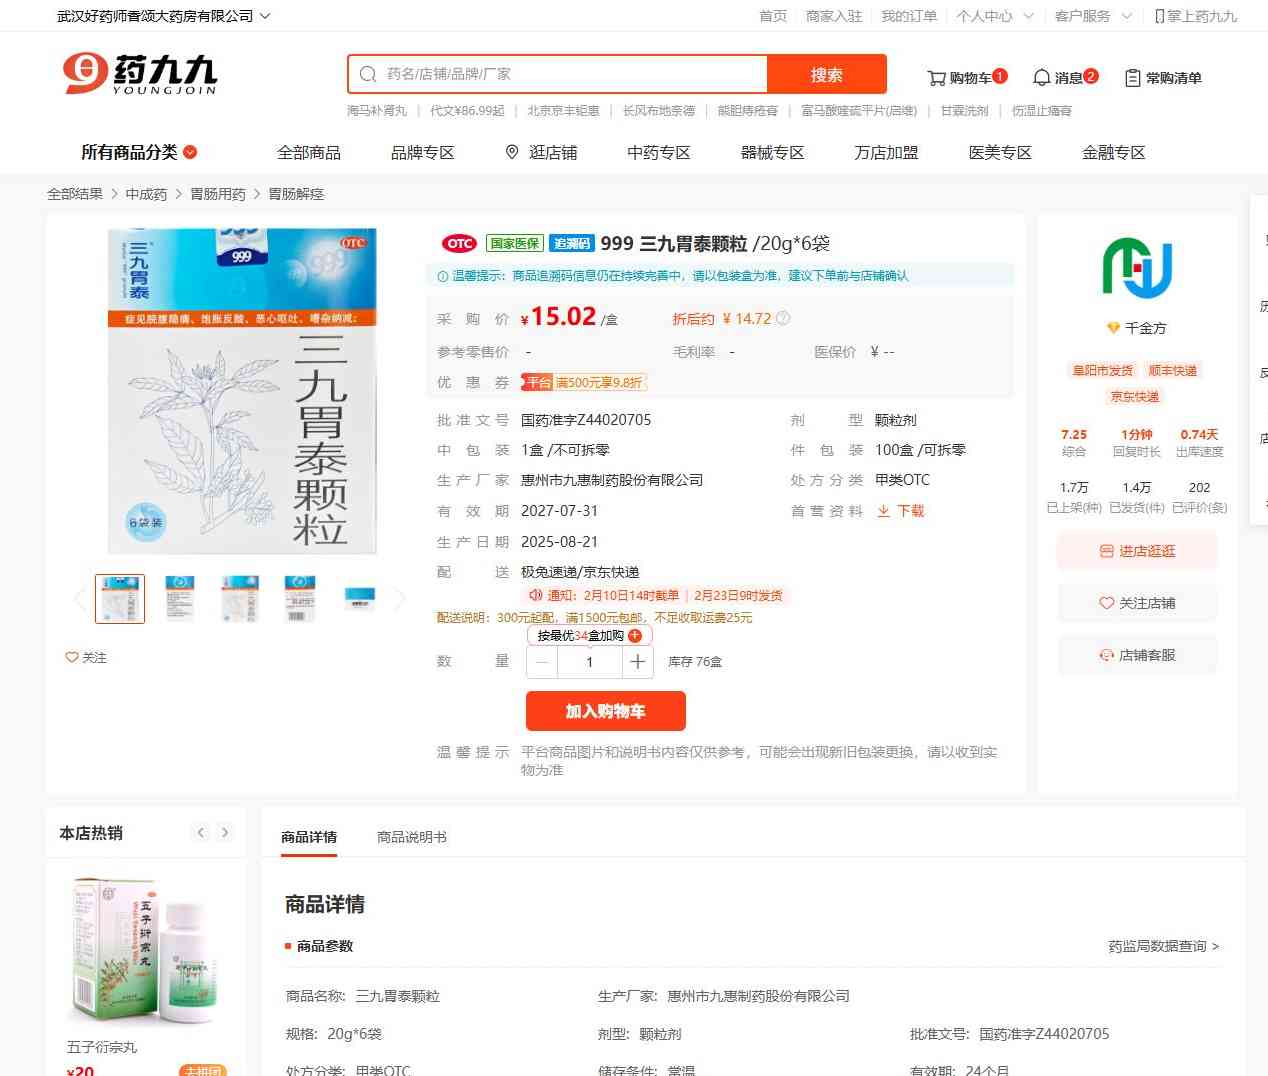Switch to the product instructions tab
The width and height of the screenshot is (1268, 1076).
coord(412,837)
